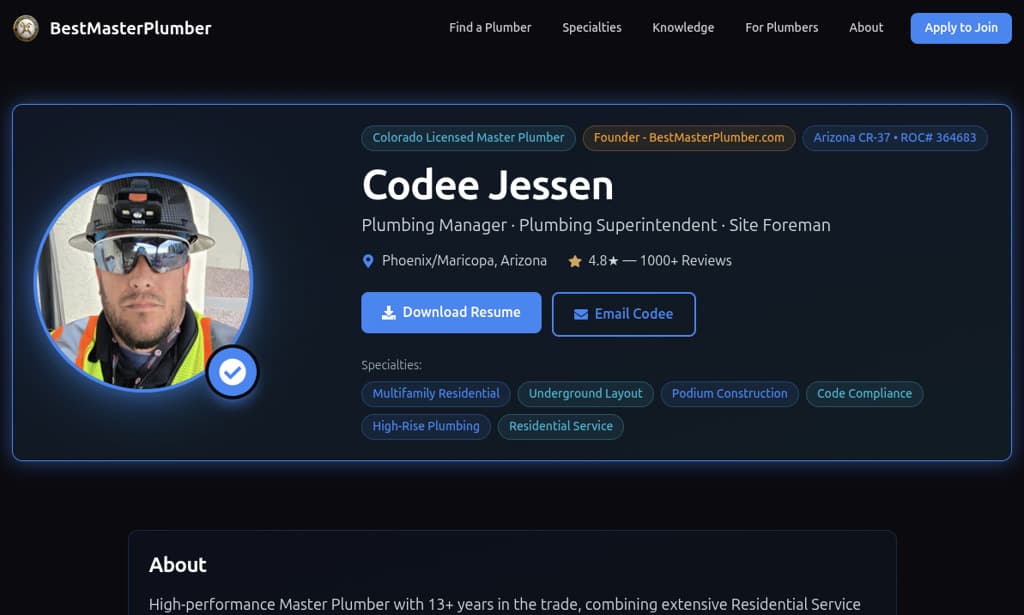Select the Underground Layout specialty tag
This screenshot has height=615, width=1024.
click(585, 394)
